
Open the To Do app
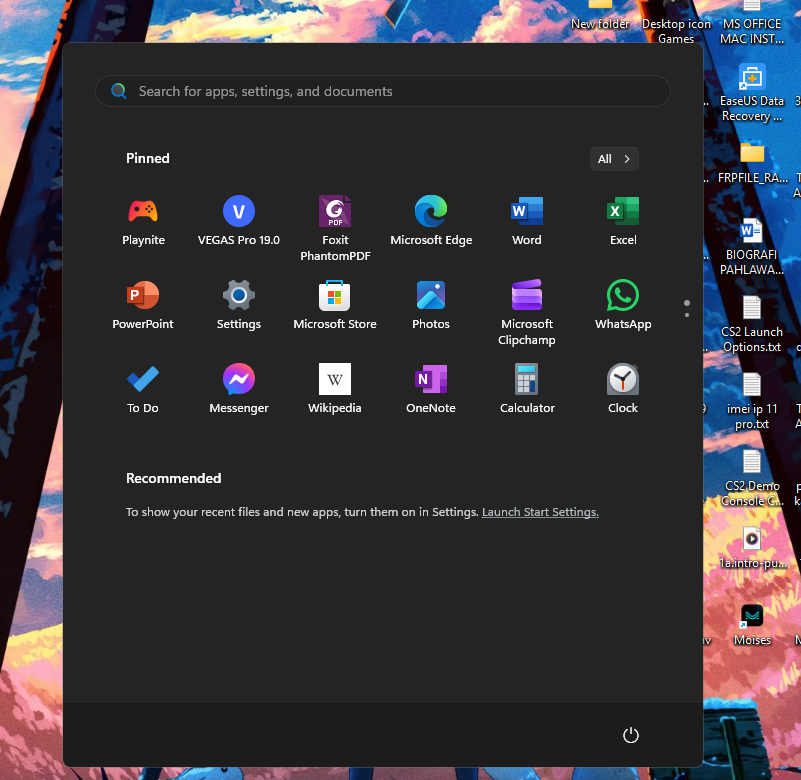click(x=143, y=389)
